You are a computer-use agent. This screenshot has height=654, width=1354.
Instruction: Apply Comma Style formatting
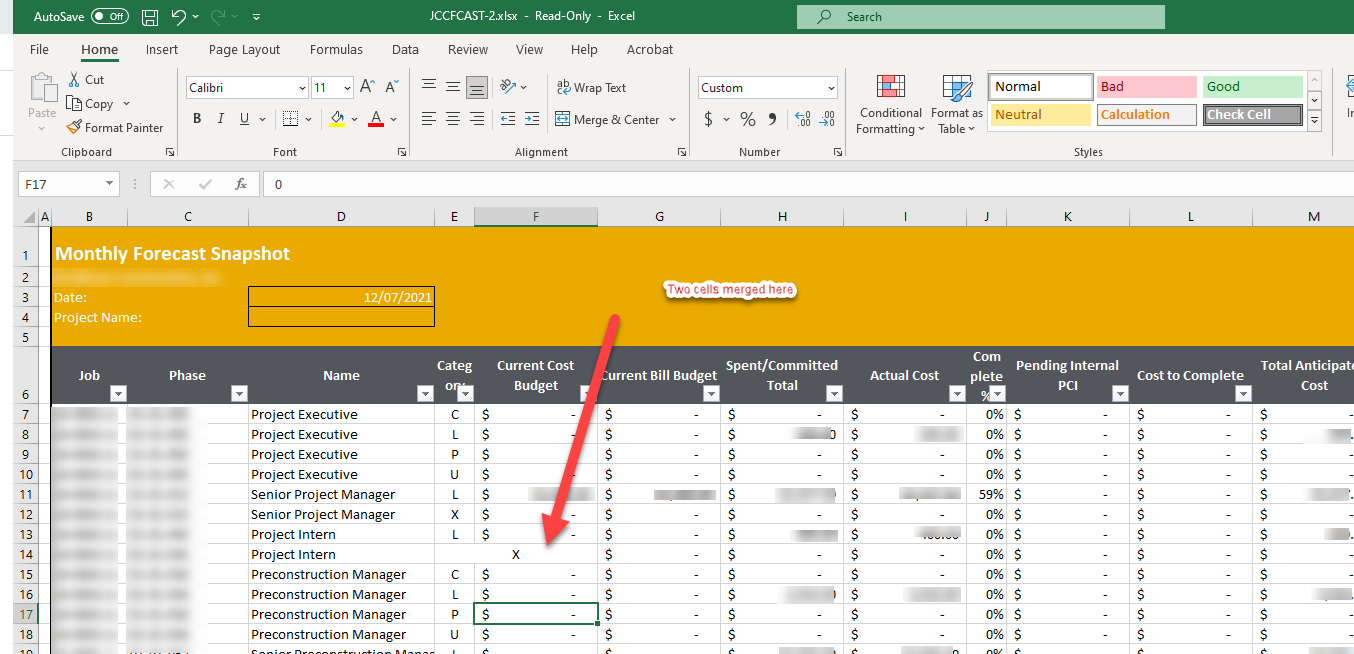pyautogui.click(x=772, y=119)
